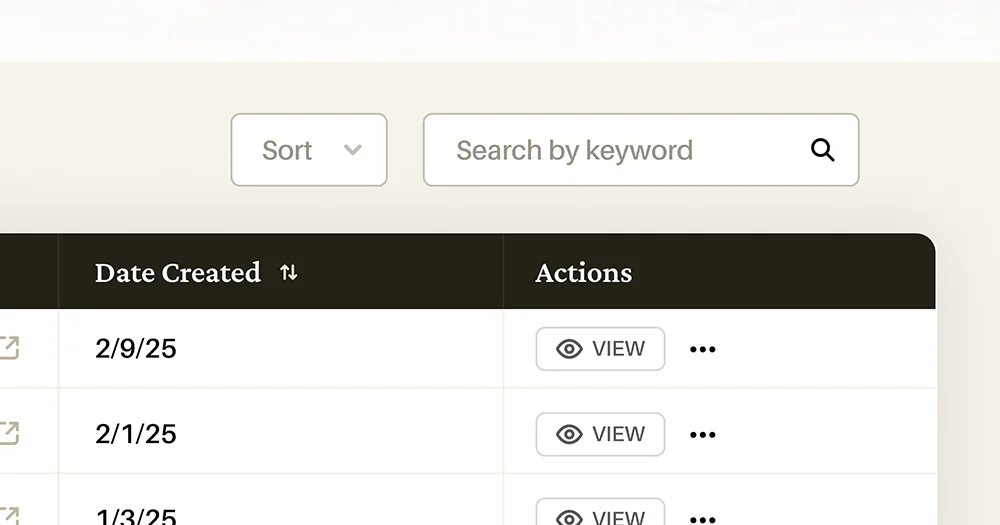Screen dimensions: 1000x525
Task: Toggle the Date Created sort arrows
Action: [x=288, y=273]
